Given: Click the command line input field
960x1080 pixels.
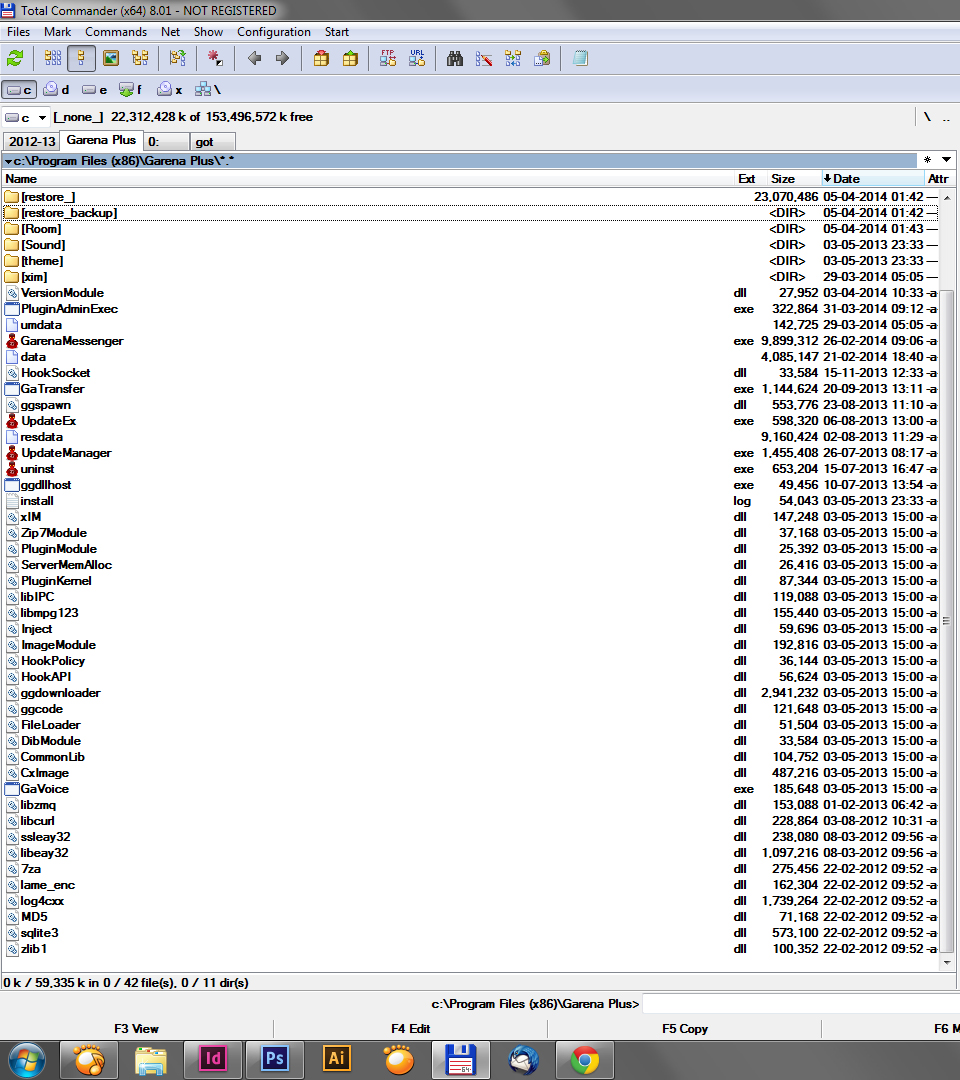Looking at the screenshot, I should tap(800, 1004).
